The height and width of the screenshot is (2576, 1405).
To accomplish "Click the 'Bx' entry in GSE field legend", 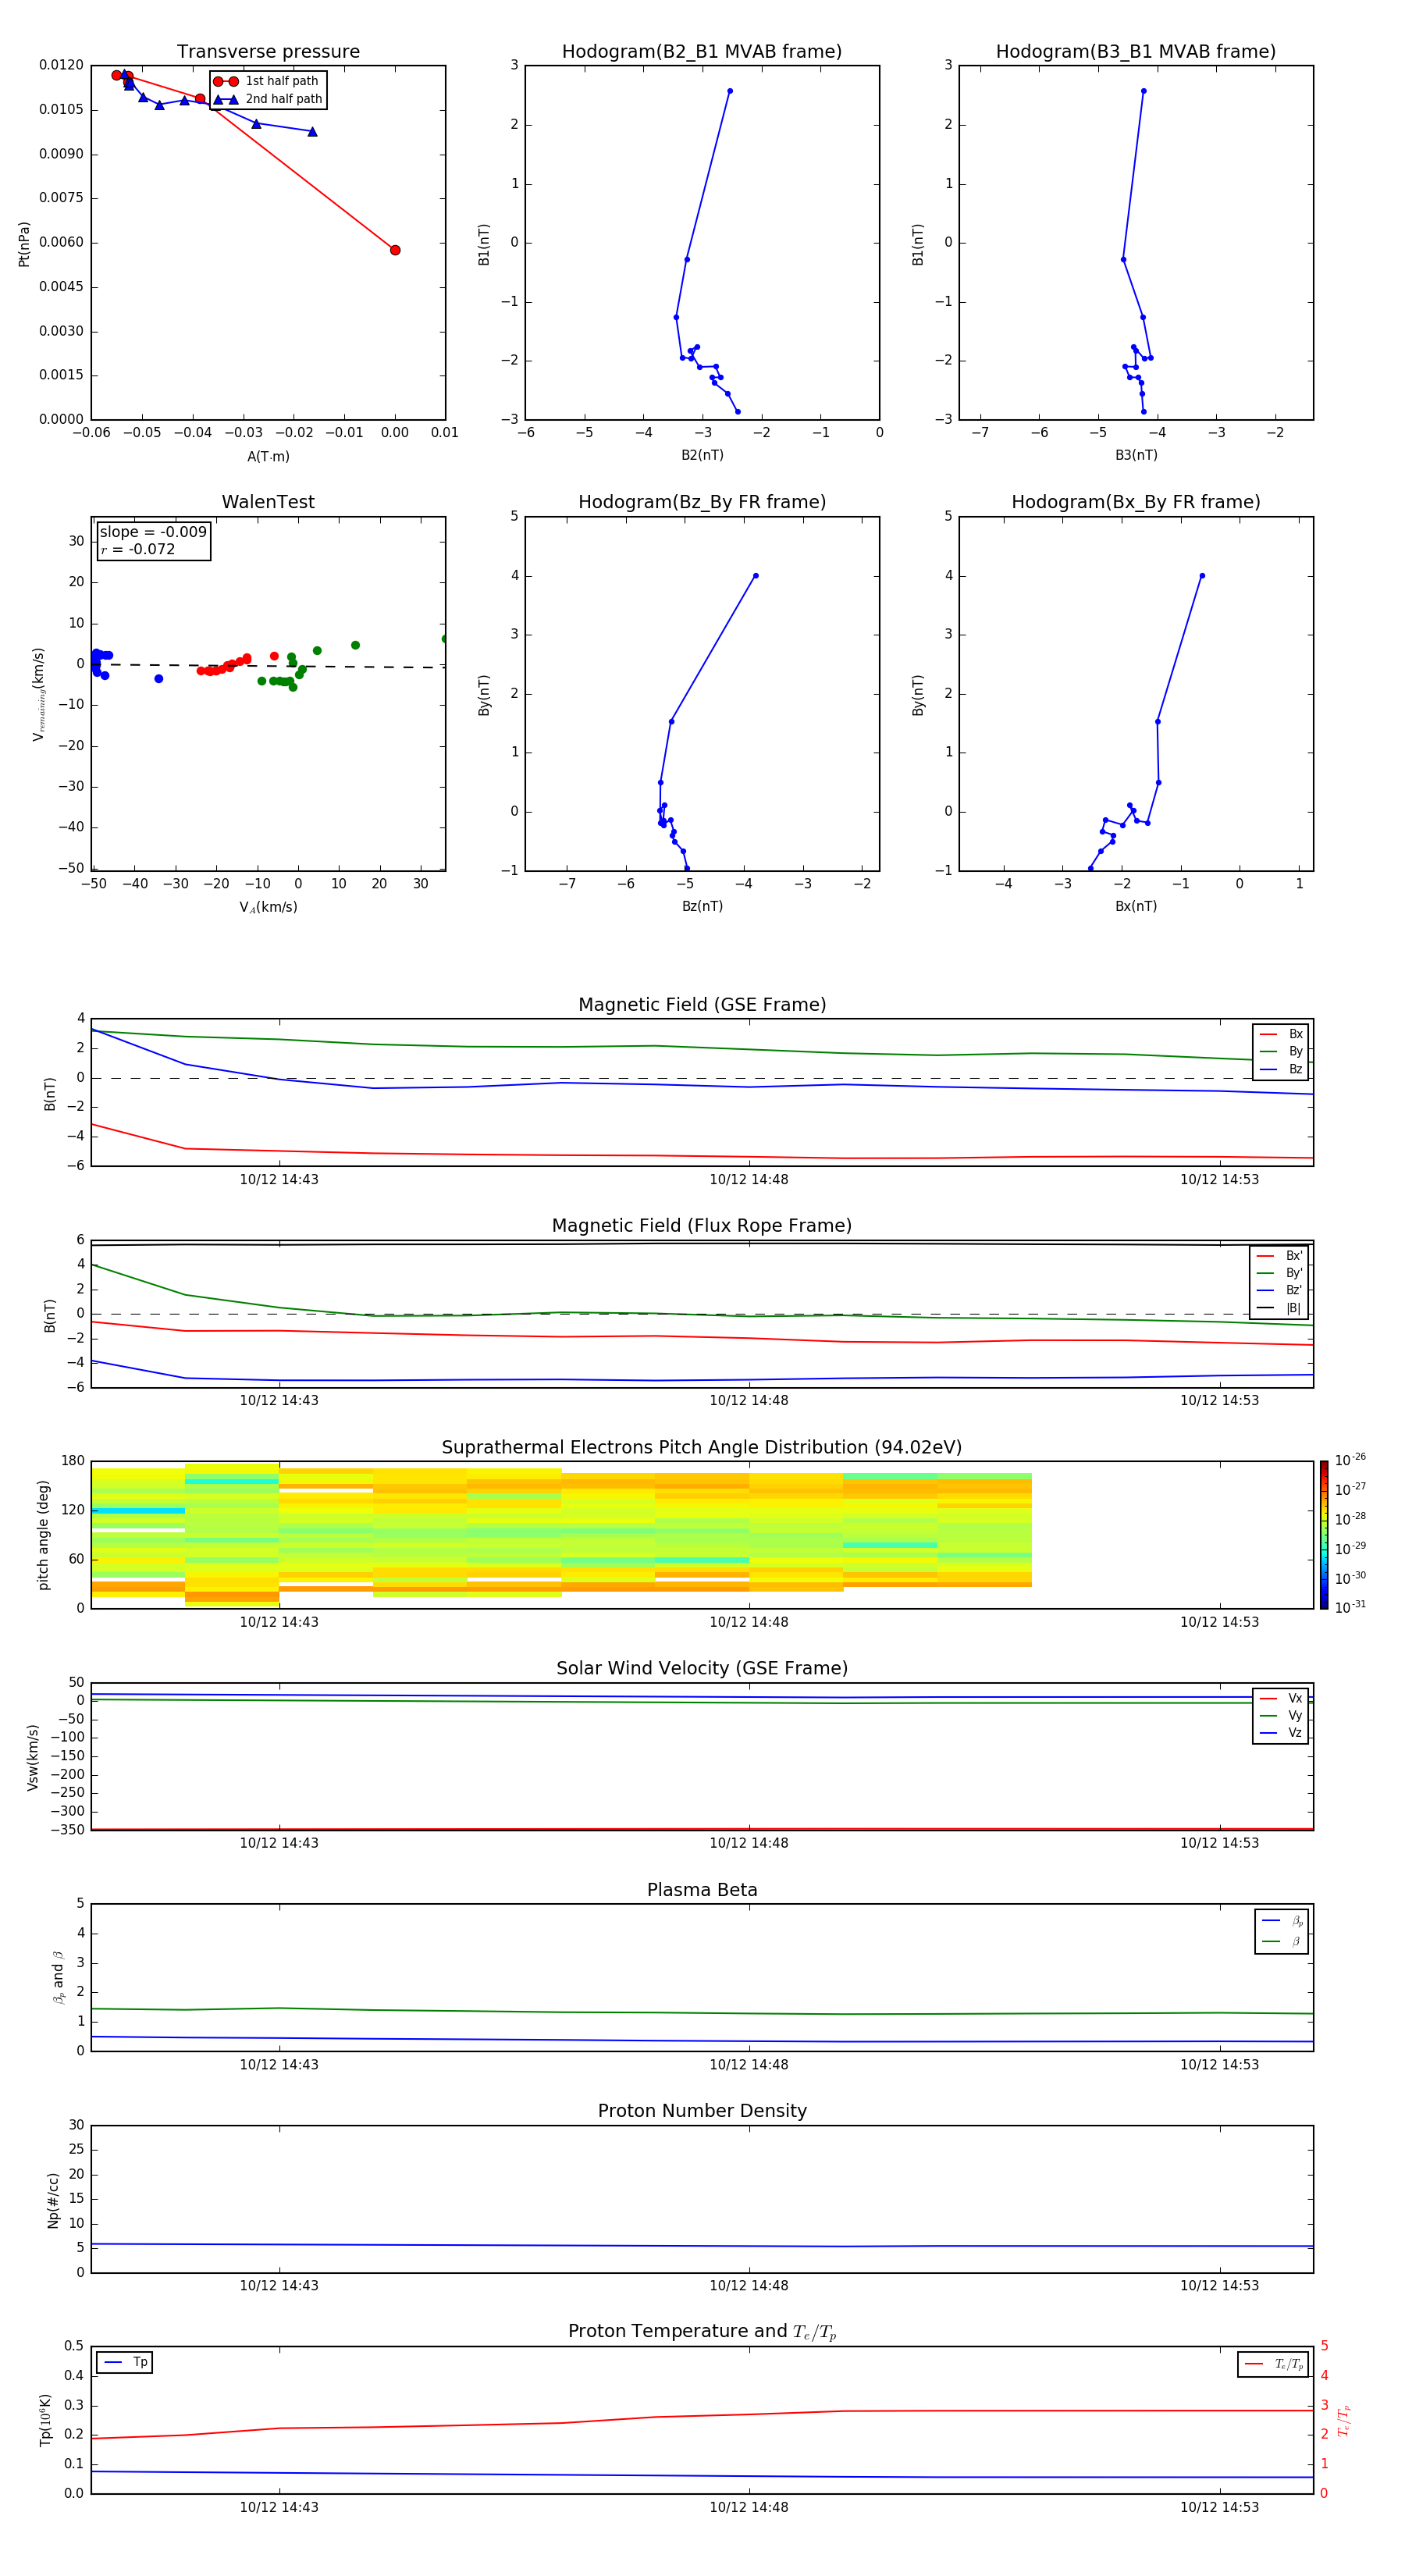I will (1282, 1034).
